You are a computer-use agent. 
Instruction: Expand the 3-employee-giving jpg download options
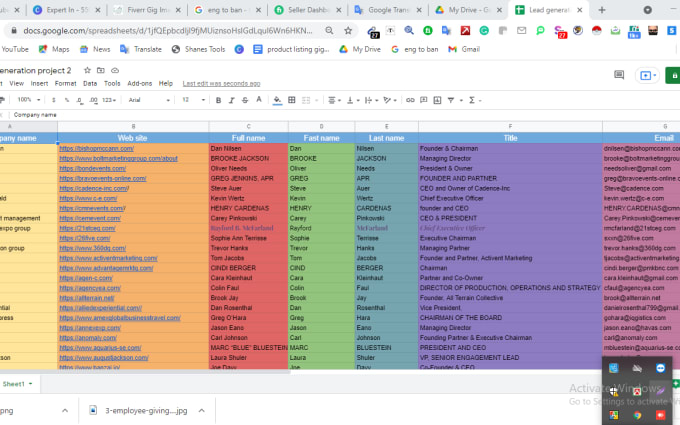click(202, 410)
